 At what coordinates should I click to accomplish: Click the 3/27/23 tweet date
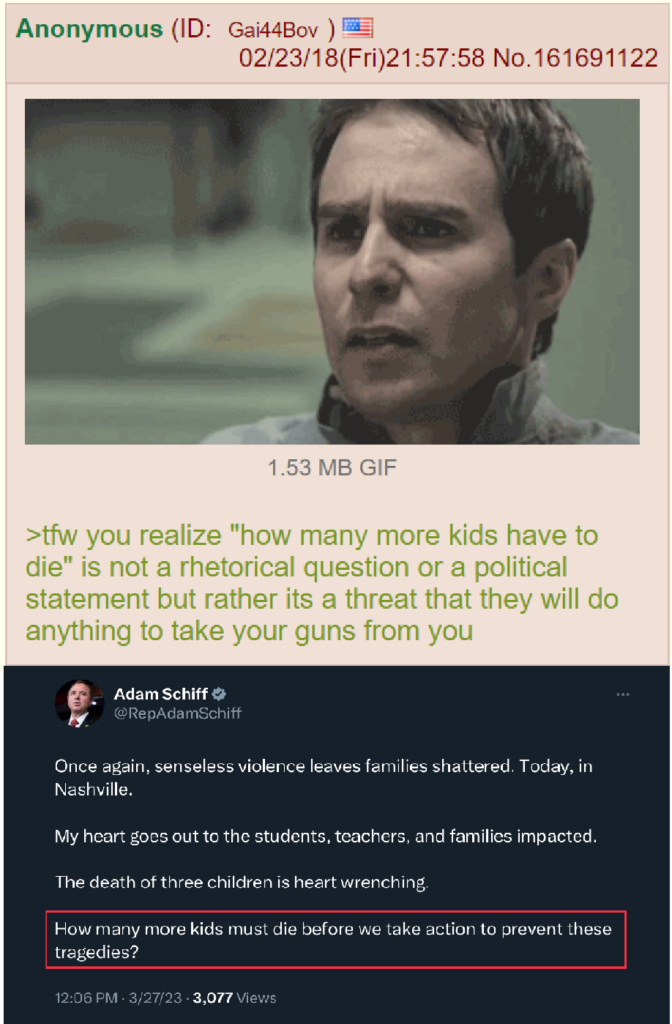(155, 998)
